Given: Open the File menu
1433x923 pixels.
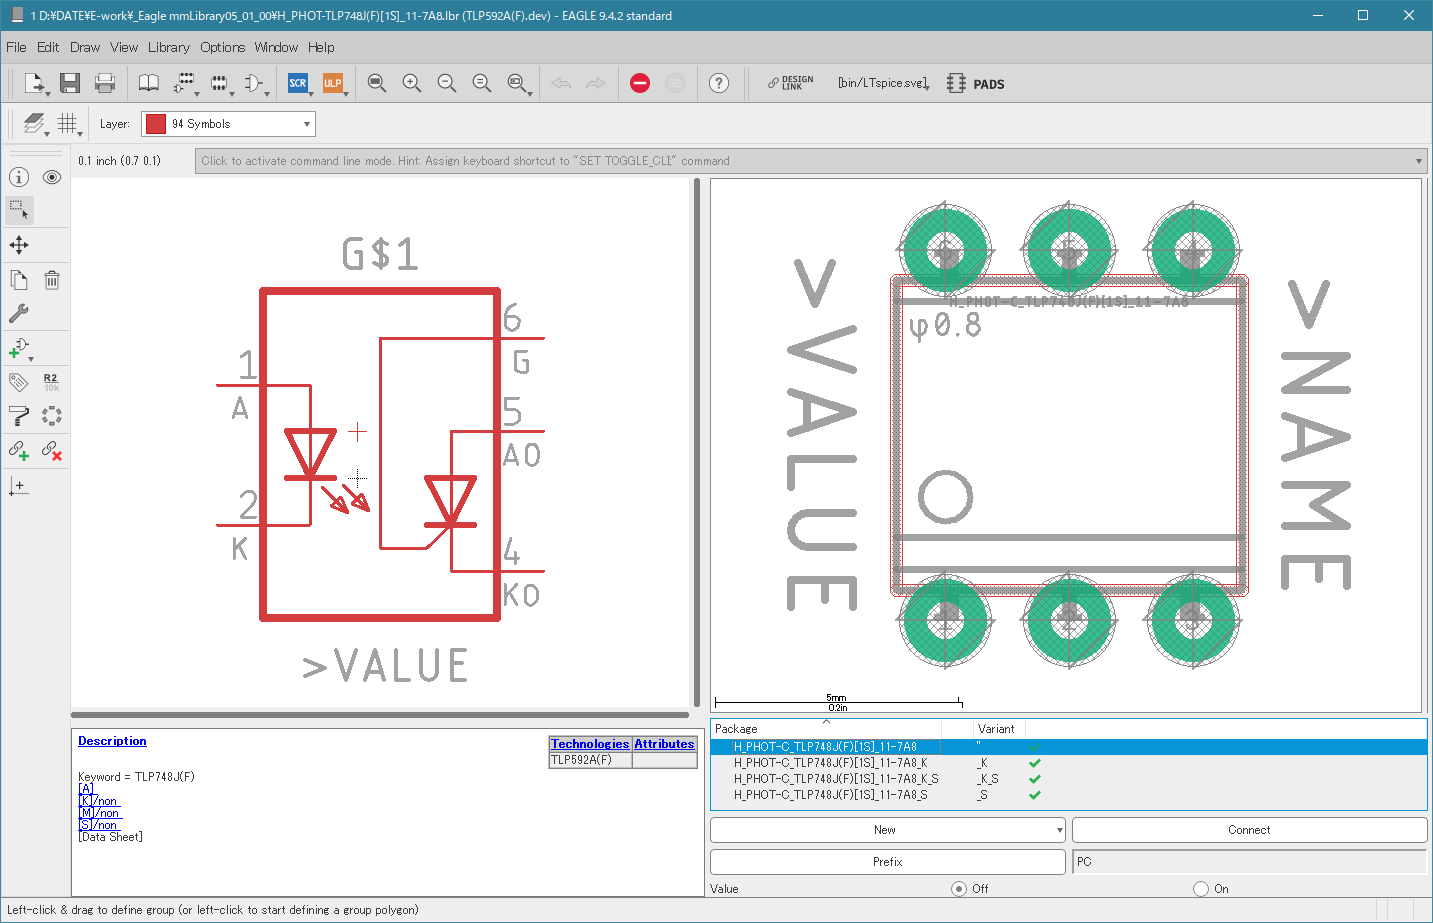Looking at the screenshot, I should tap(16, 47).
